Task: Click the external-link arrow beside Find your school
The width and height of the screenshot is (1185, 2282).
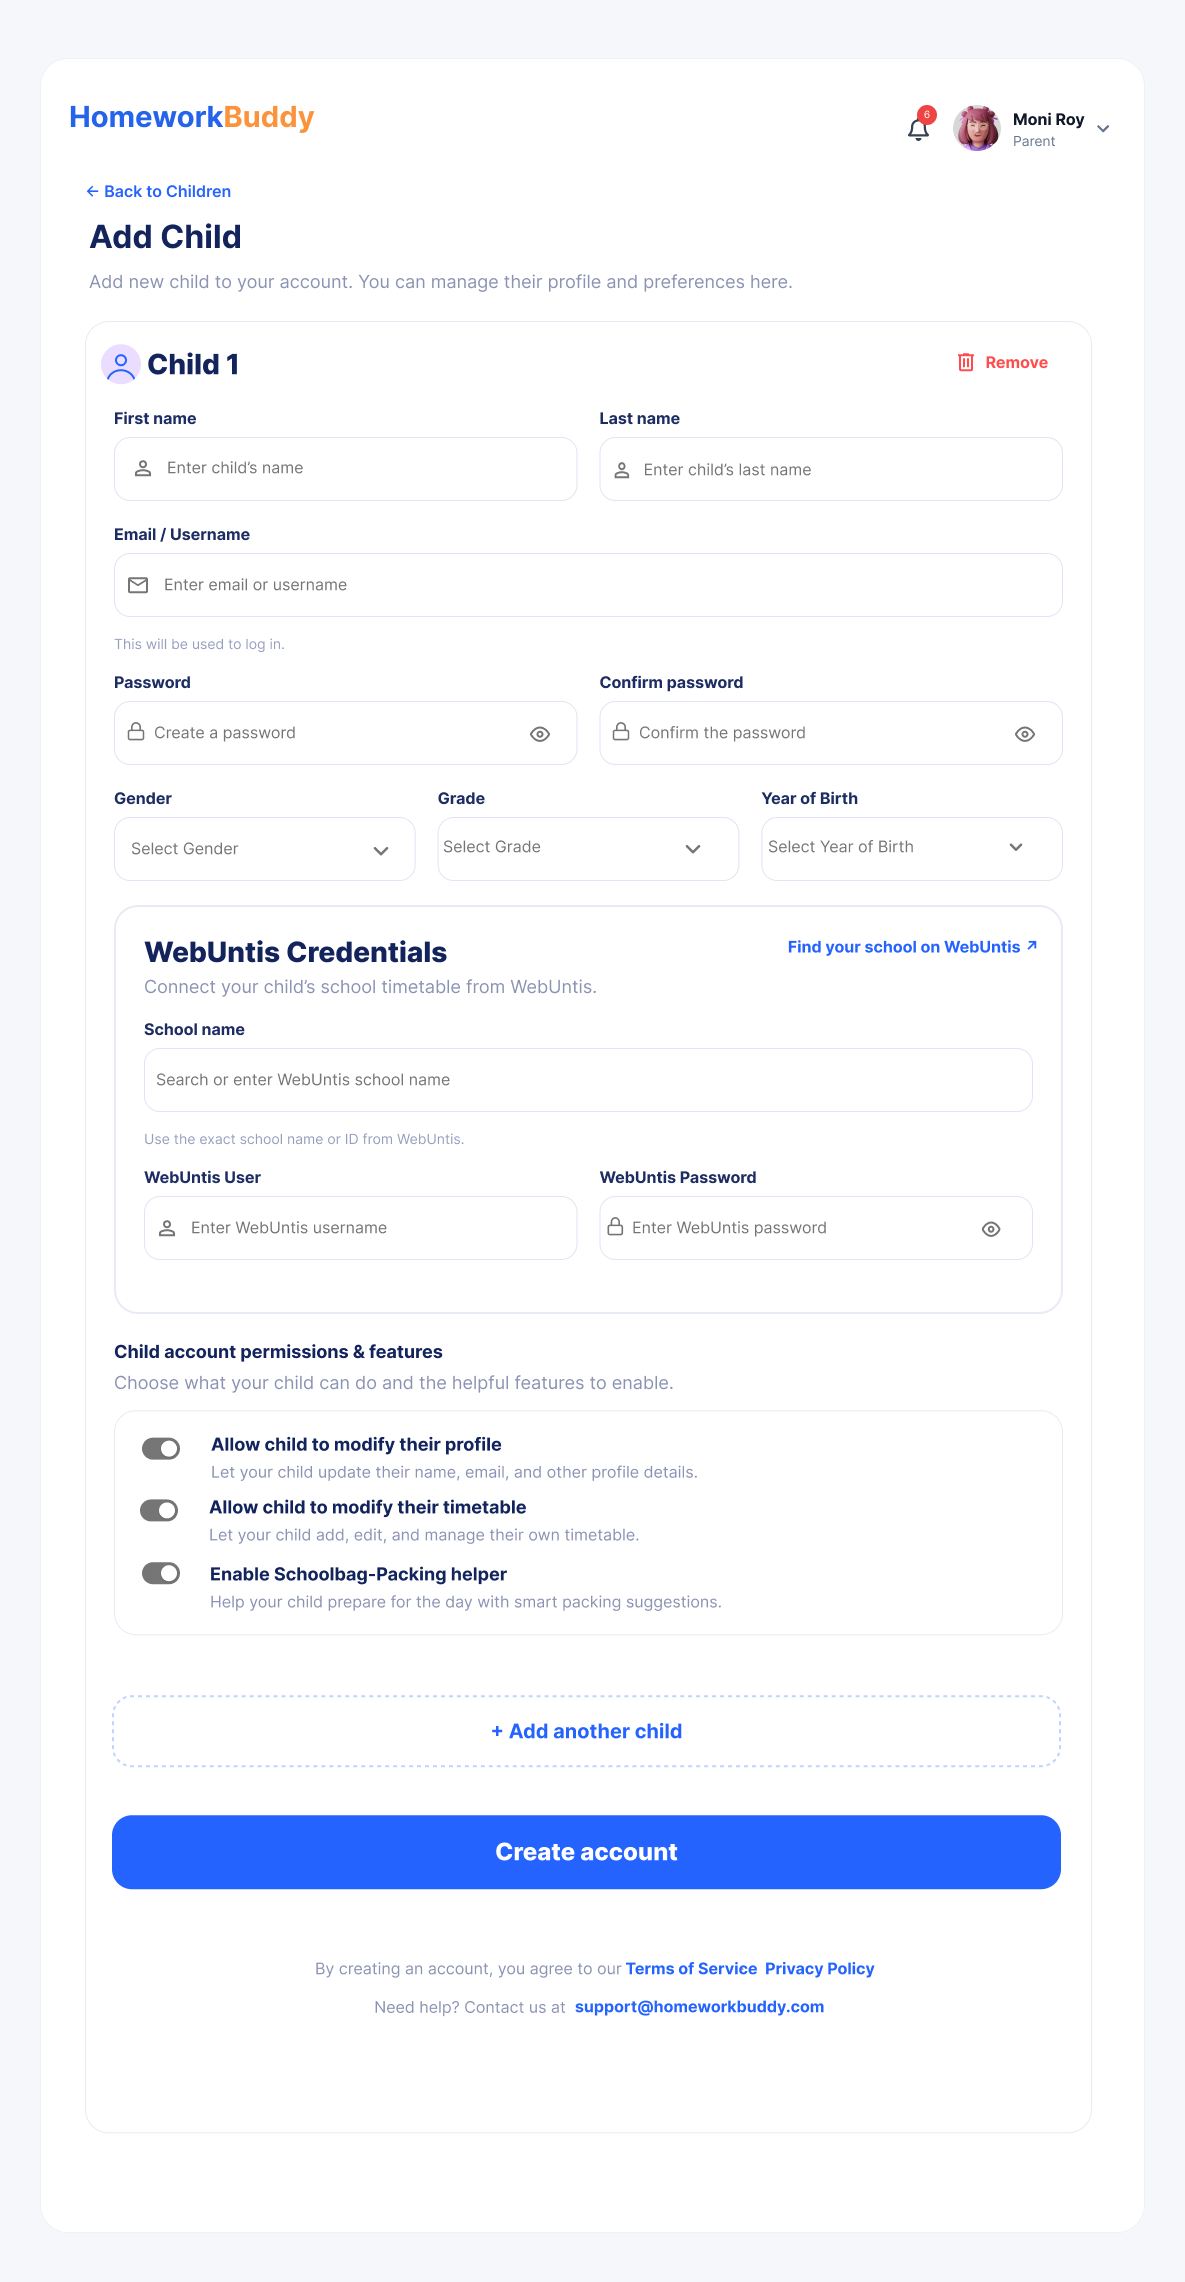Action: [x=1032, y=945]
